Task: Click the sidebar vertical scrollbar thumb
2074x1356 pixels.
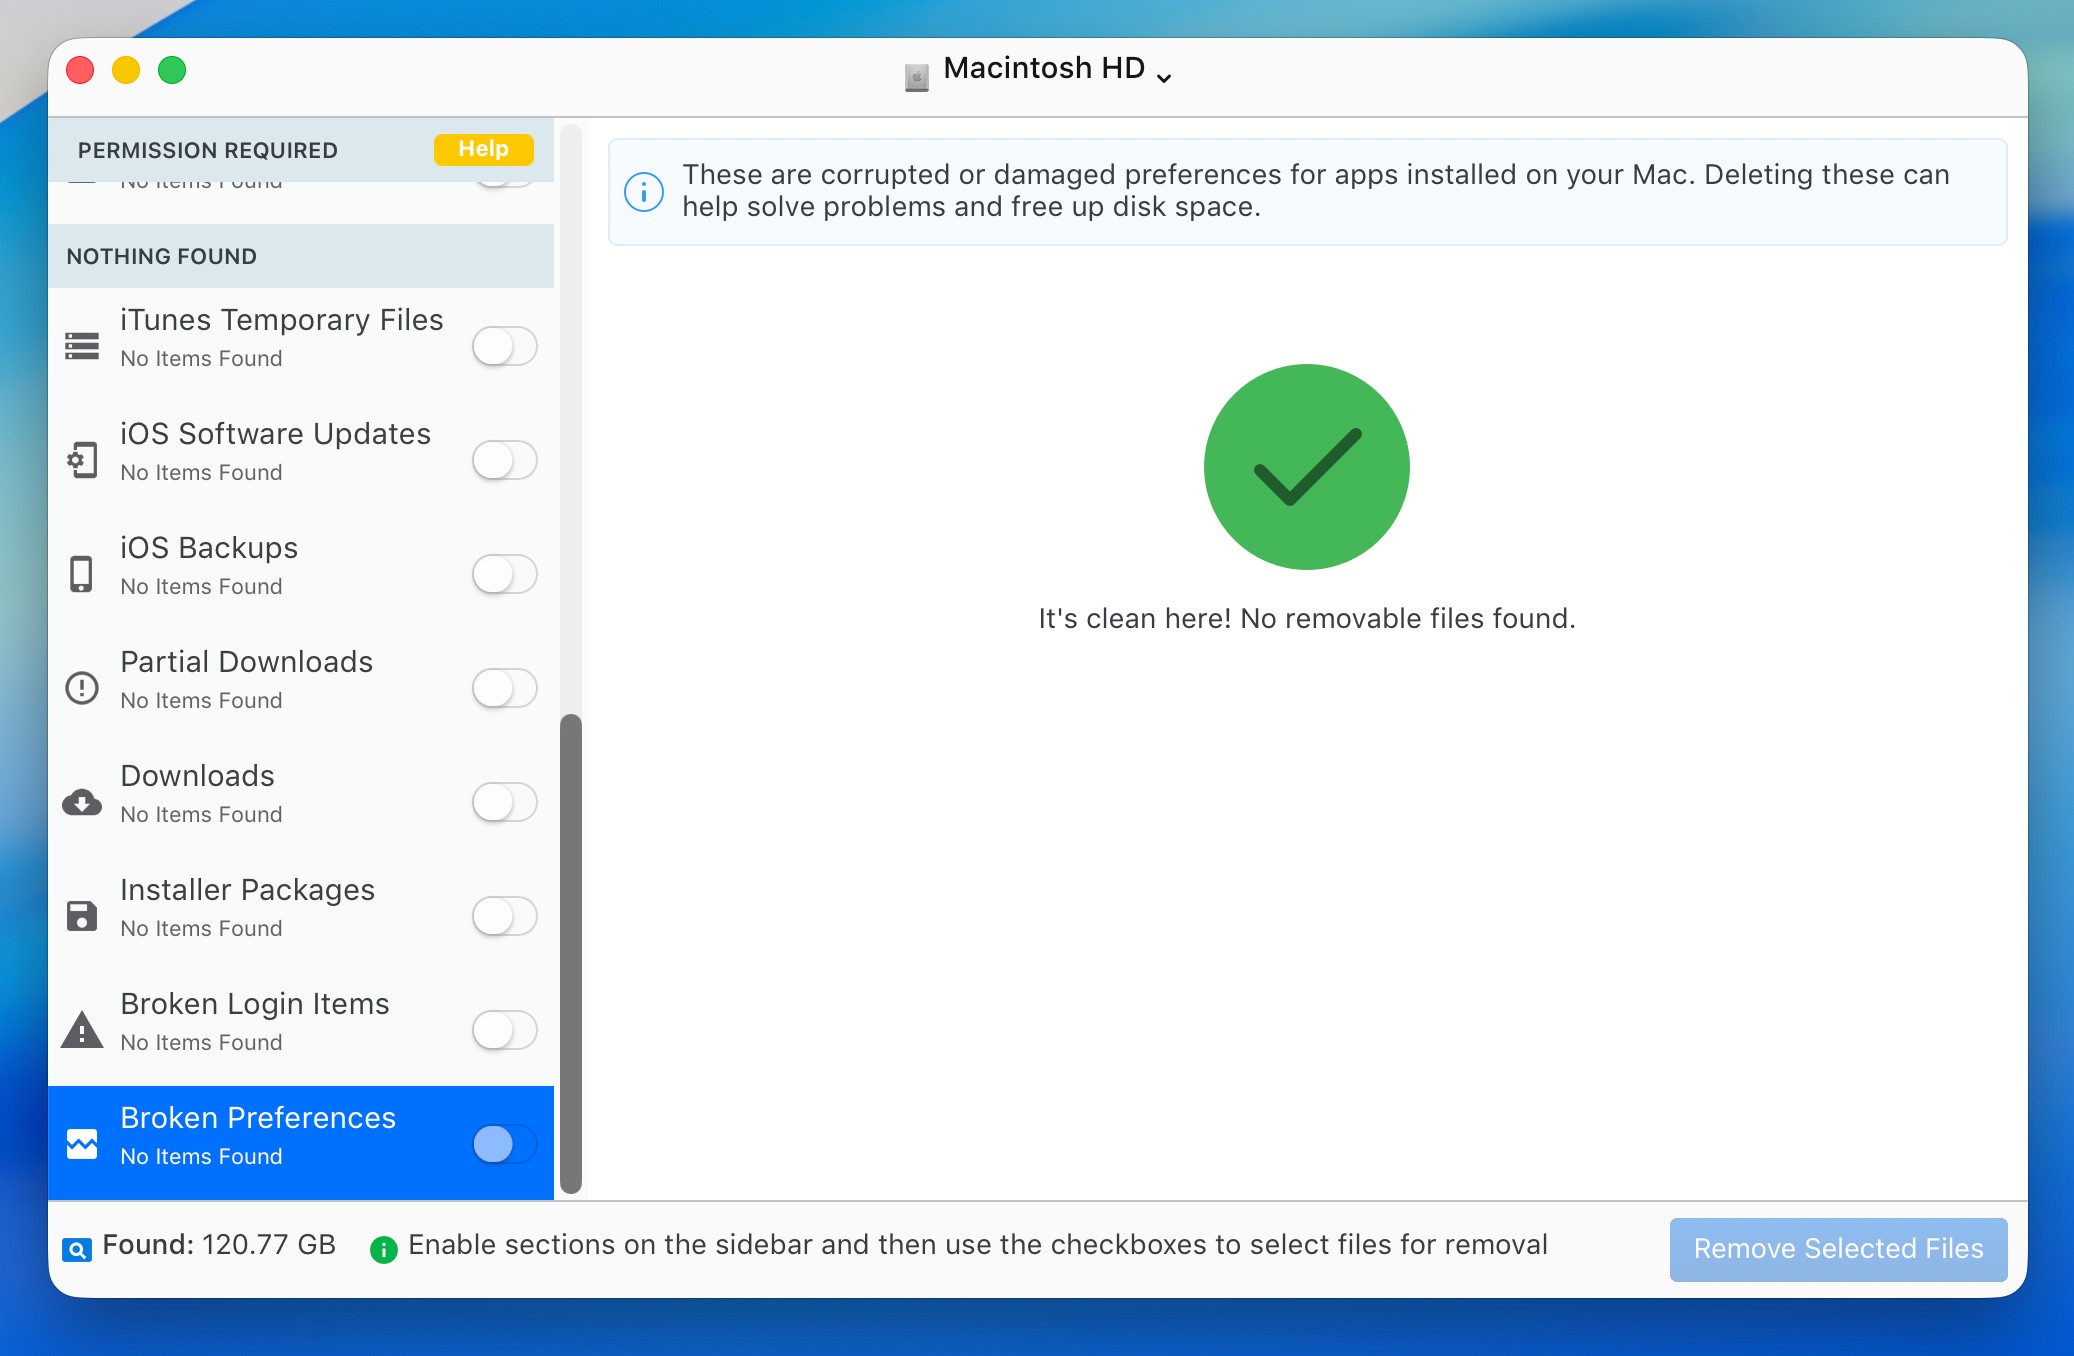Action: point(571,953)
